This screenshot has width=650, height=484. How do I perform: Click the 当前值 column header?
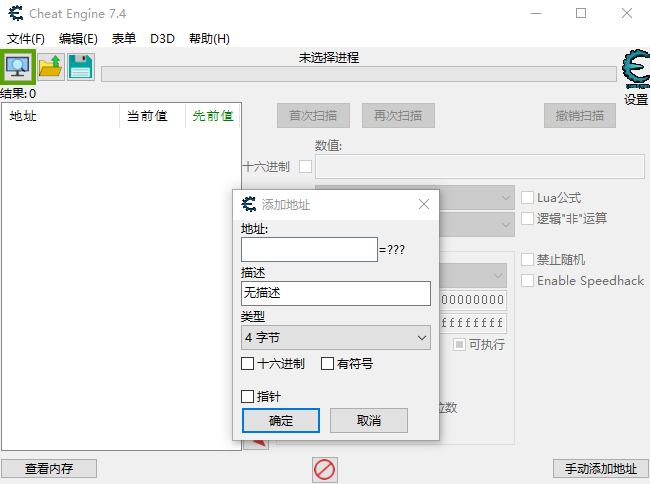tap(153, 116)
